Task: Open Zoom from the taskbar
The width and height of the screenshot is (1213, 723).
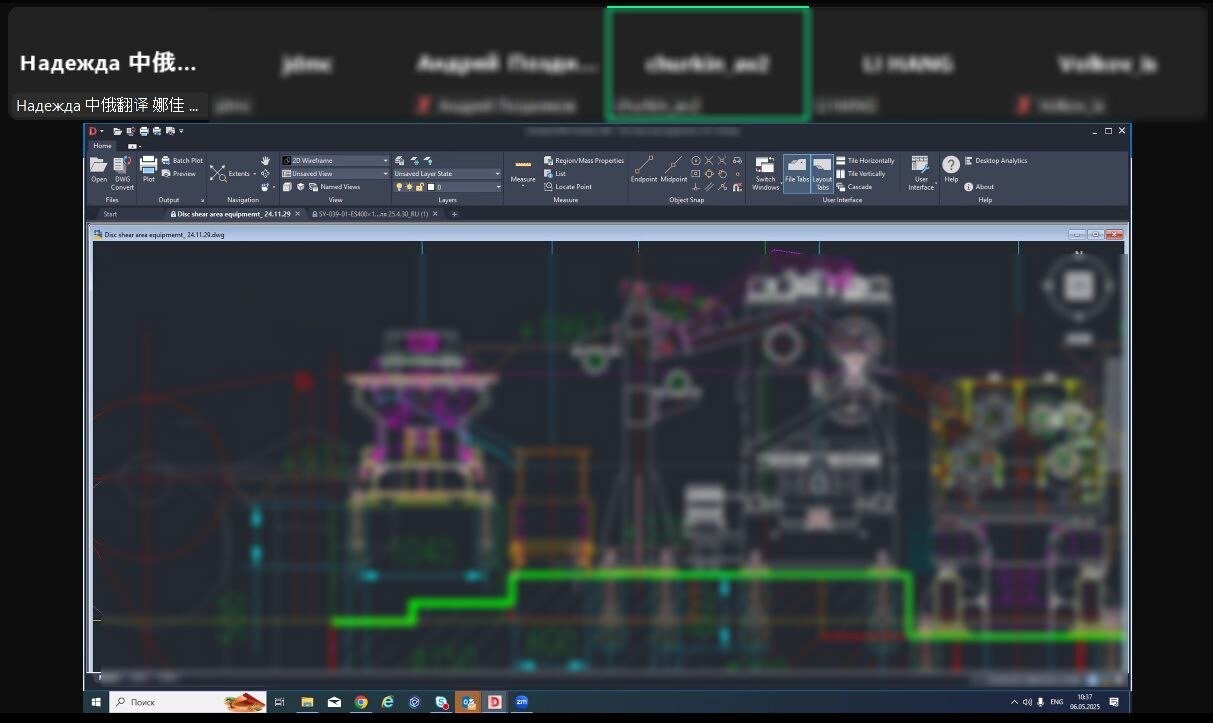Action: tap(521, 702)
